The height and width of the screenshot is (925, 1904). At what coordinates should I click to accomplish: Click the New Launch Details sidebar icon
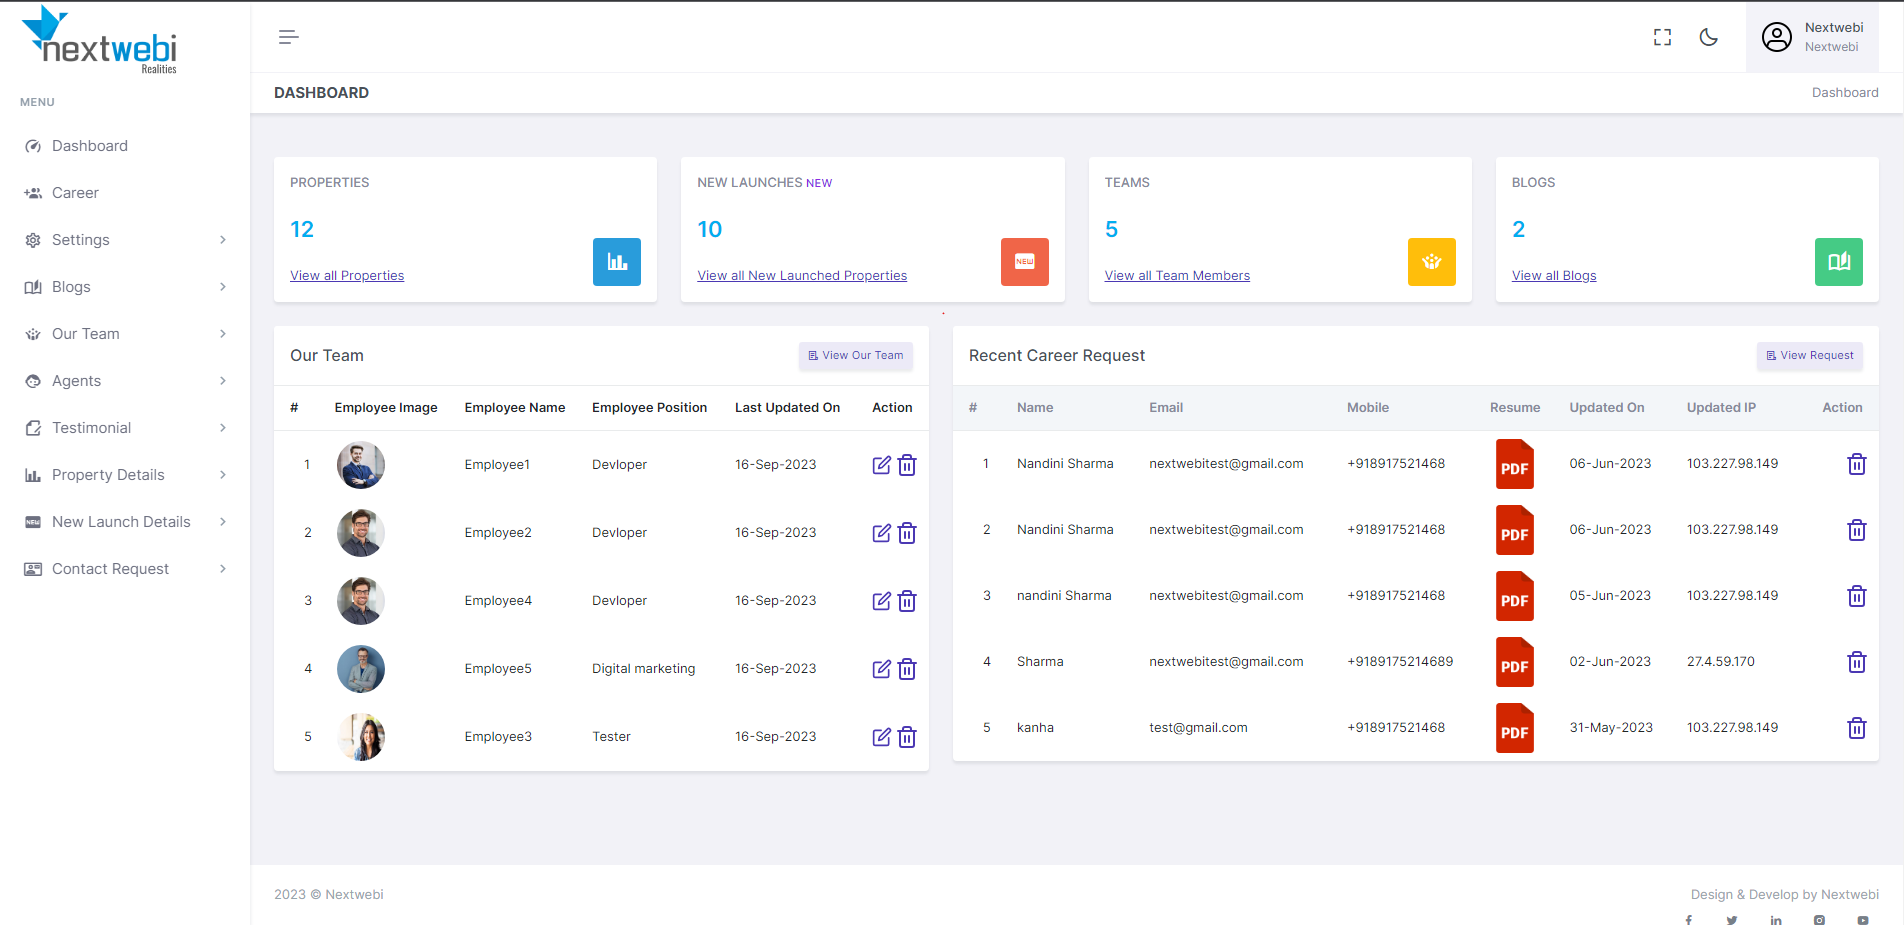point(33,522)
